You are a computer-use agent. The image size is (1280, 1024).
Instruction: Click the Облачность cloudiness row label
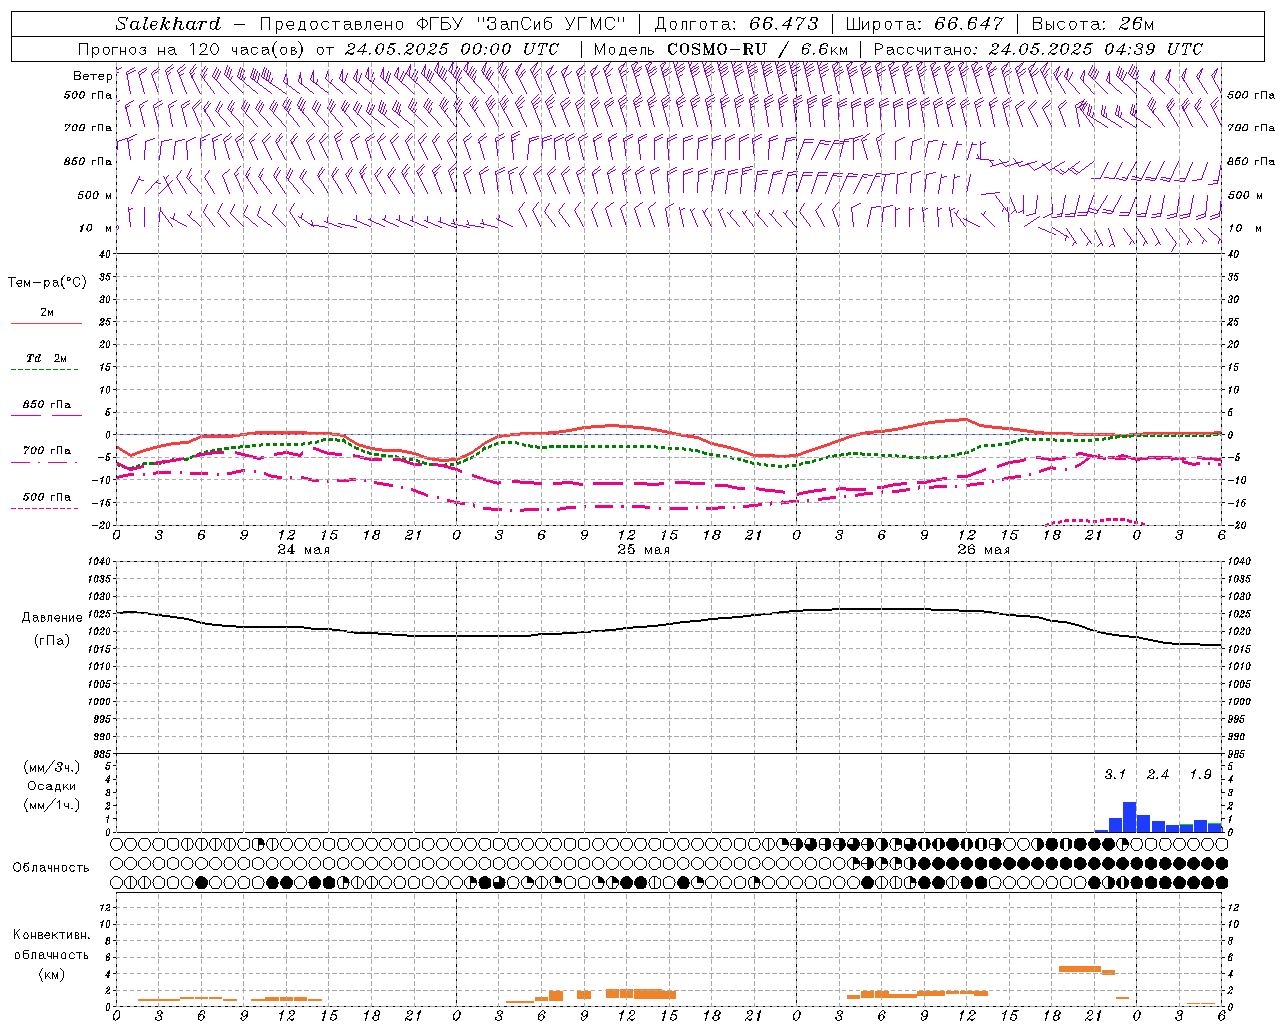(x=50, y=867)
